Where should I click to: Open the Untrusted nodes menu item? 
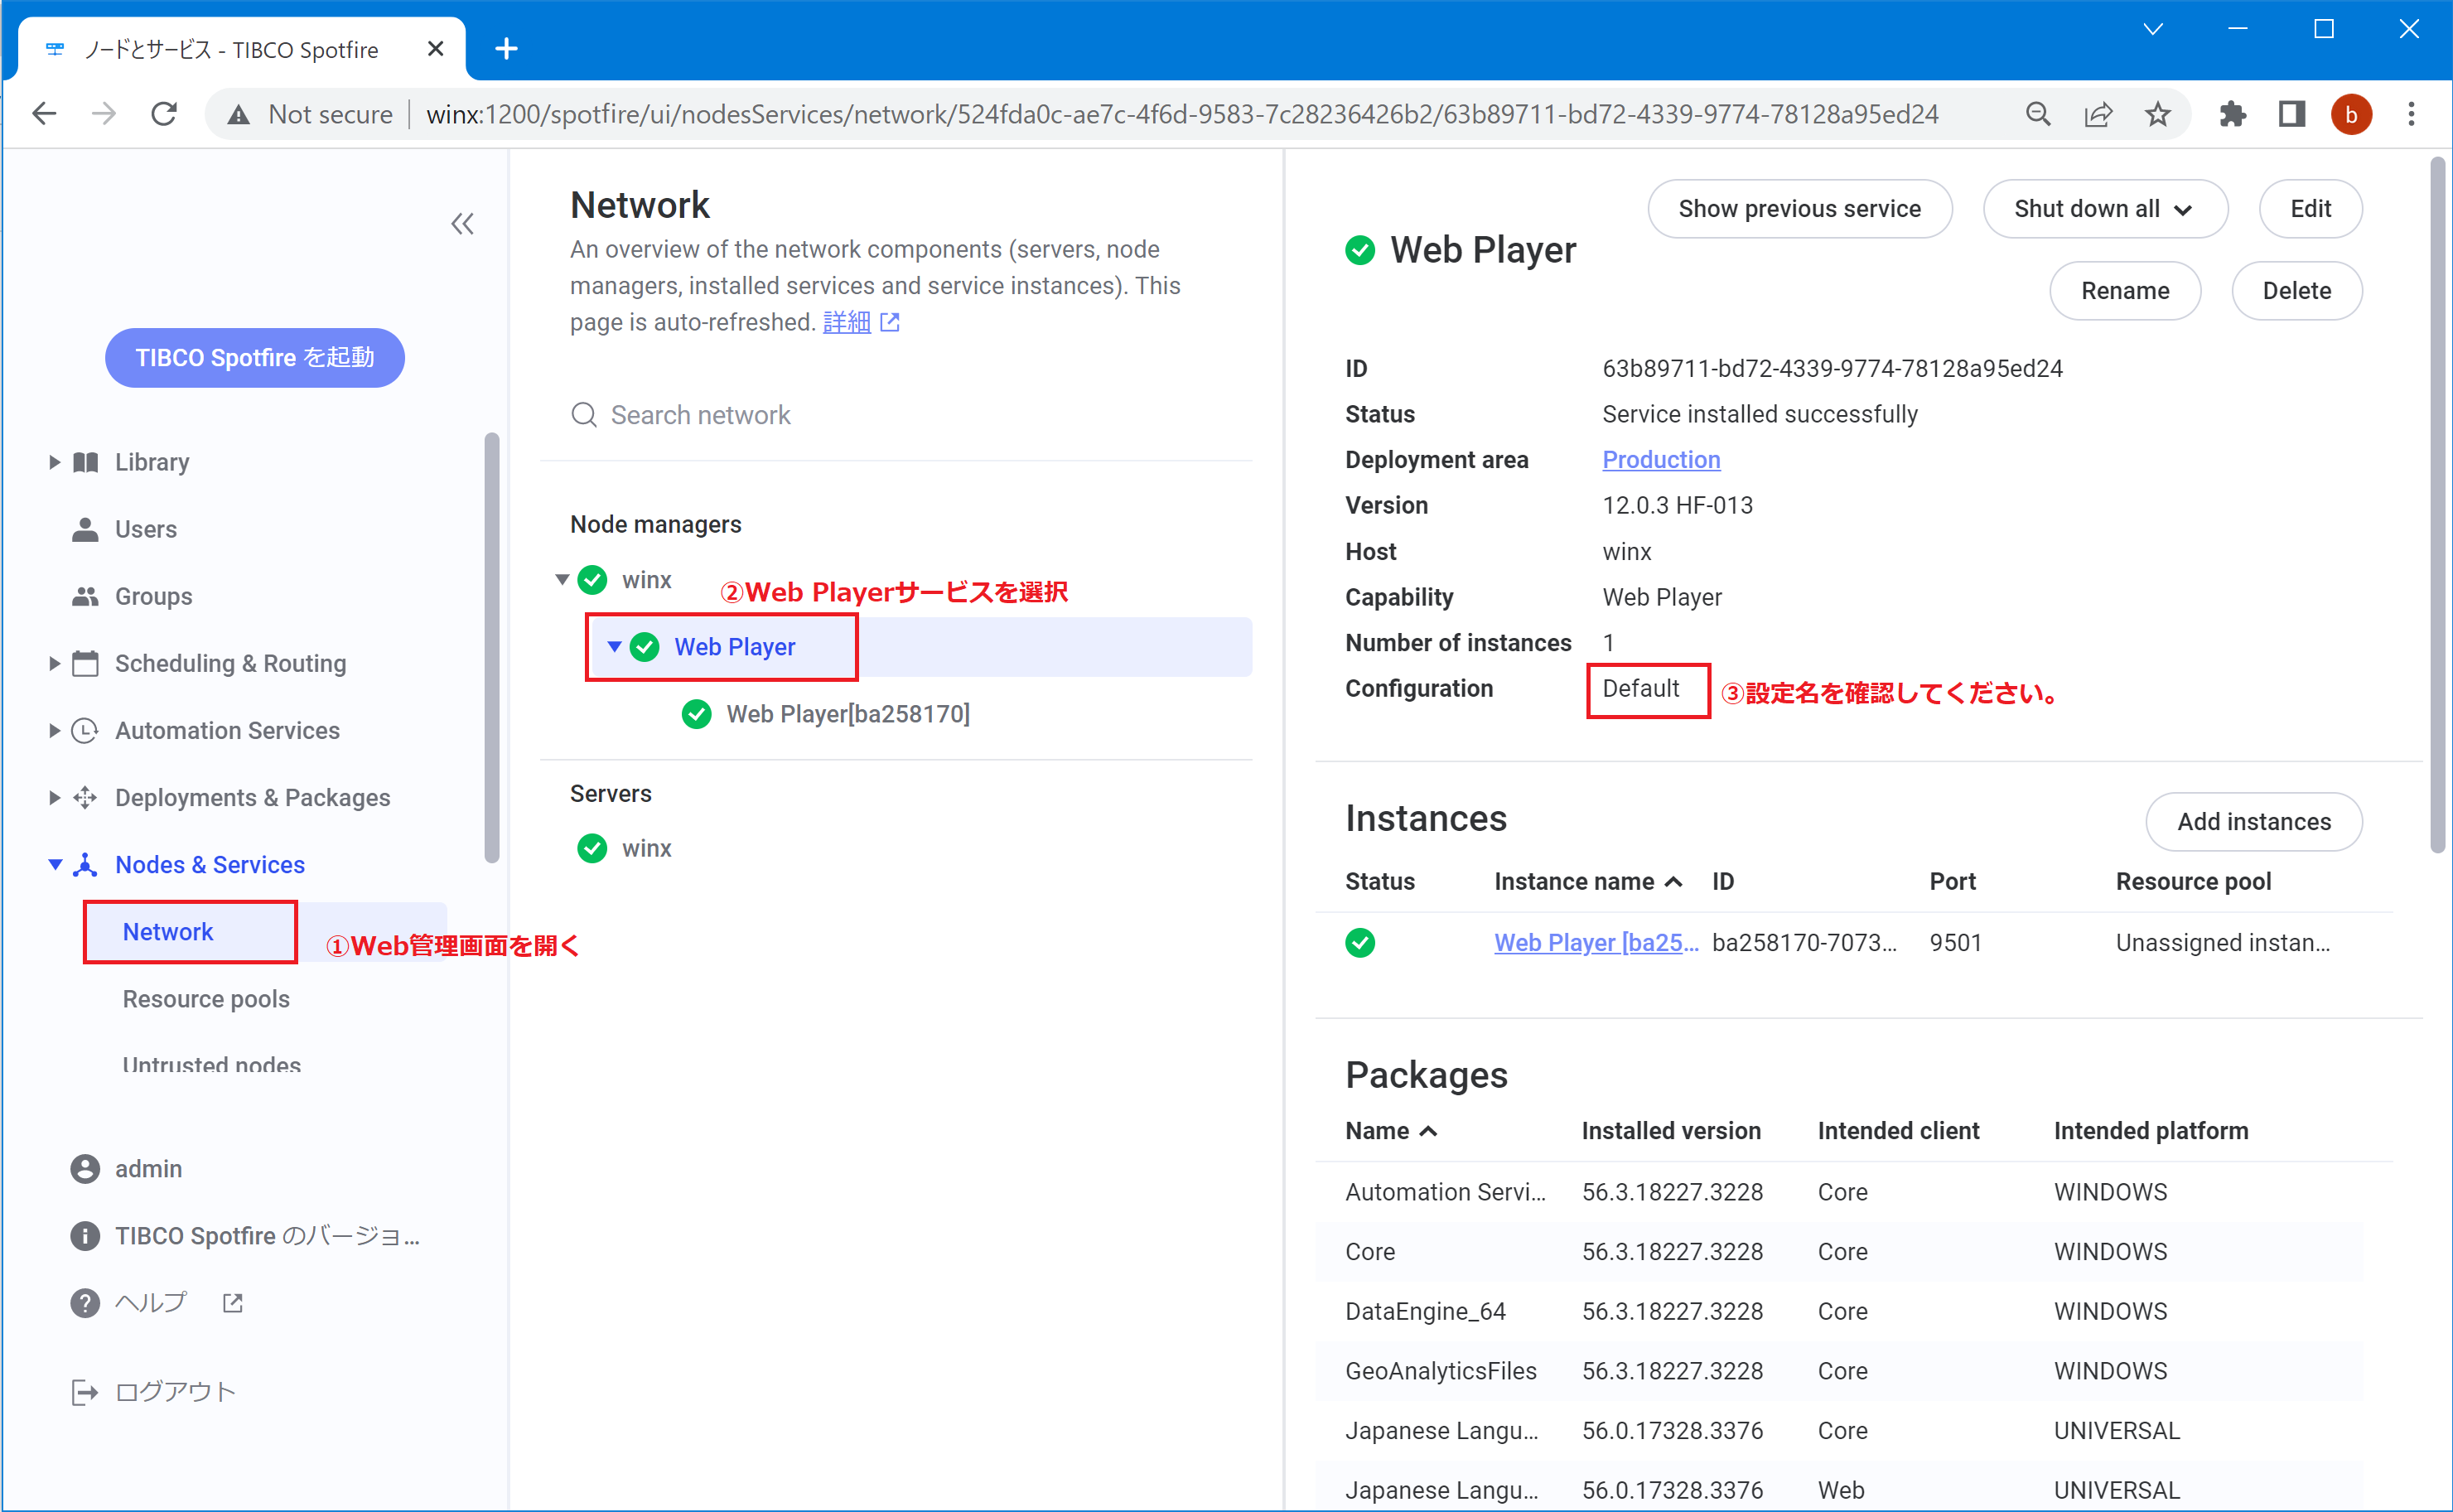[211, 1066]
